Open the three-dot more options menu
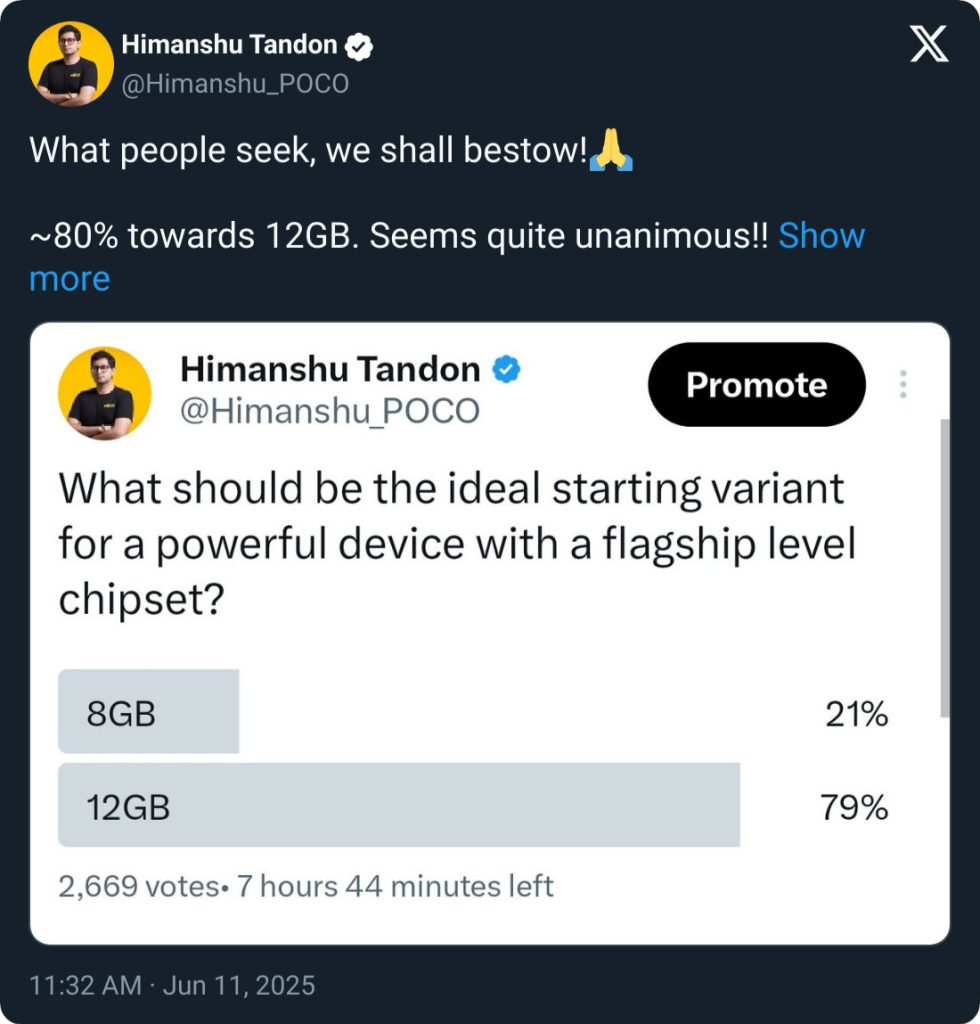This screenshot has height=1024, width=980. (903, 385)
